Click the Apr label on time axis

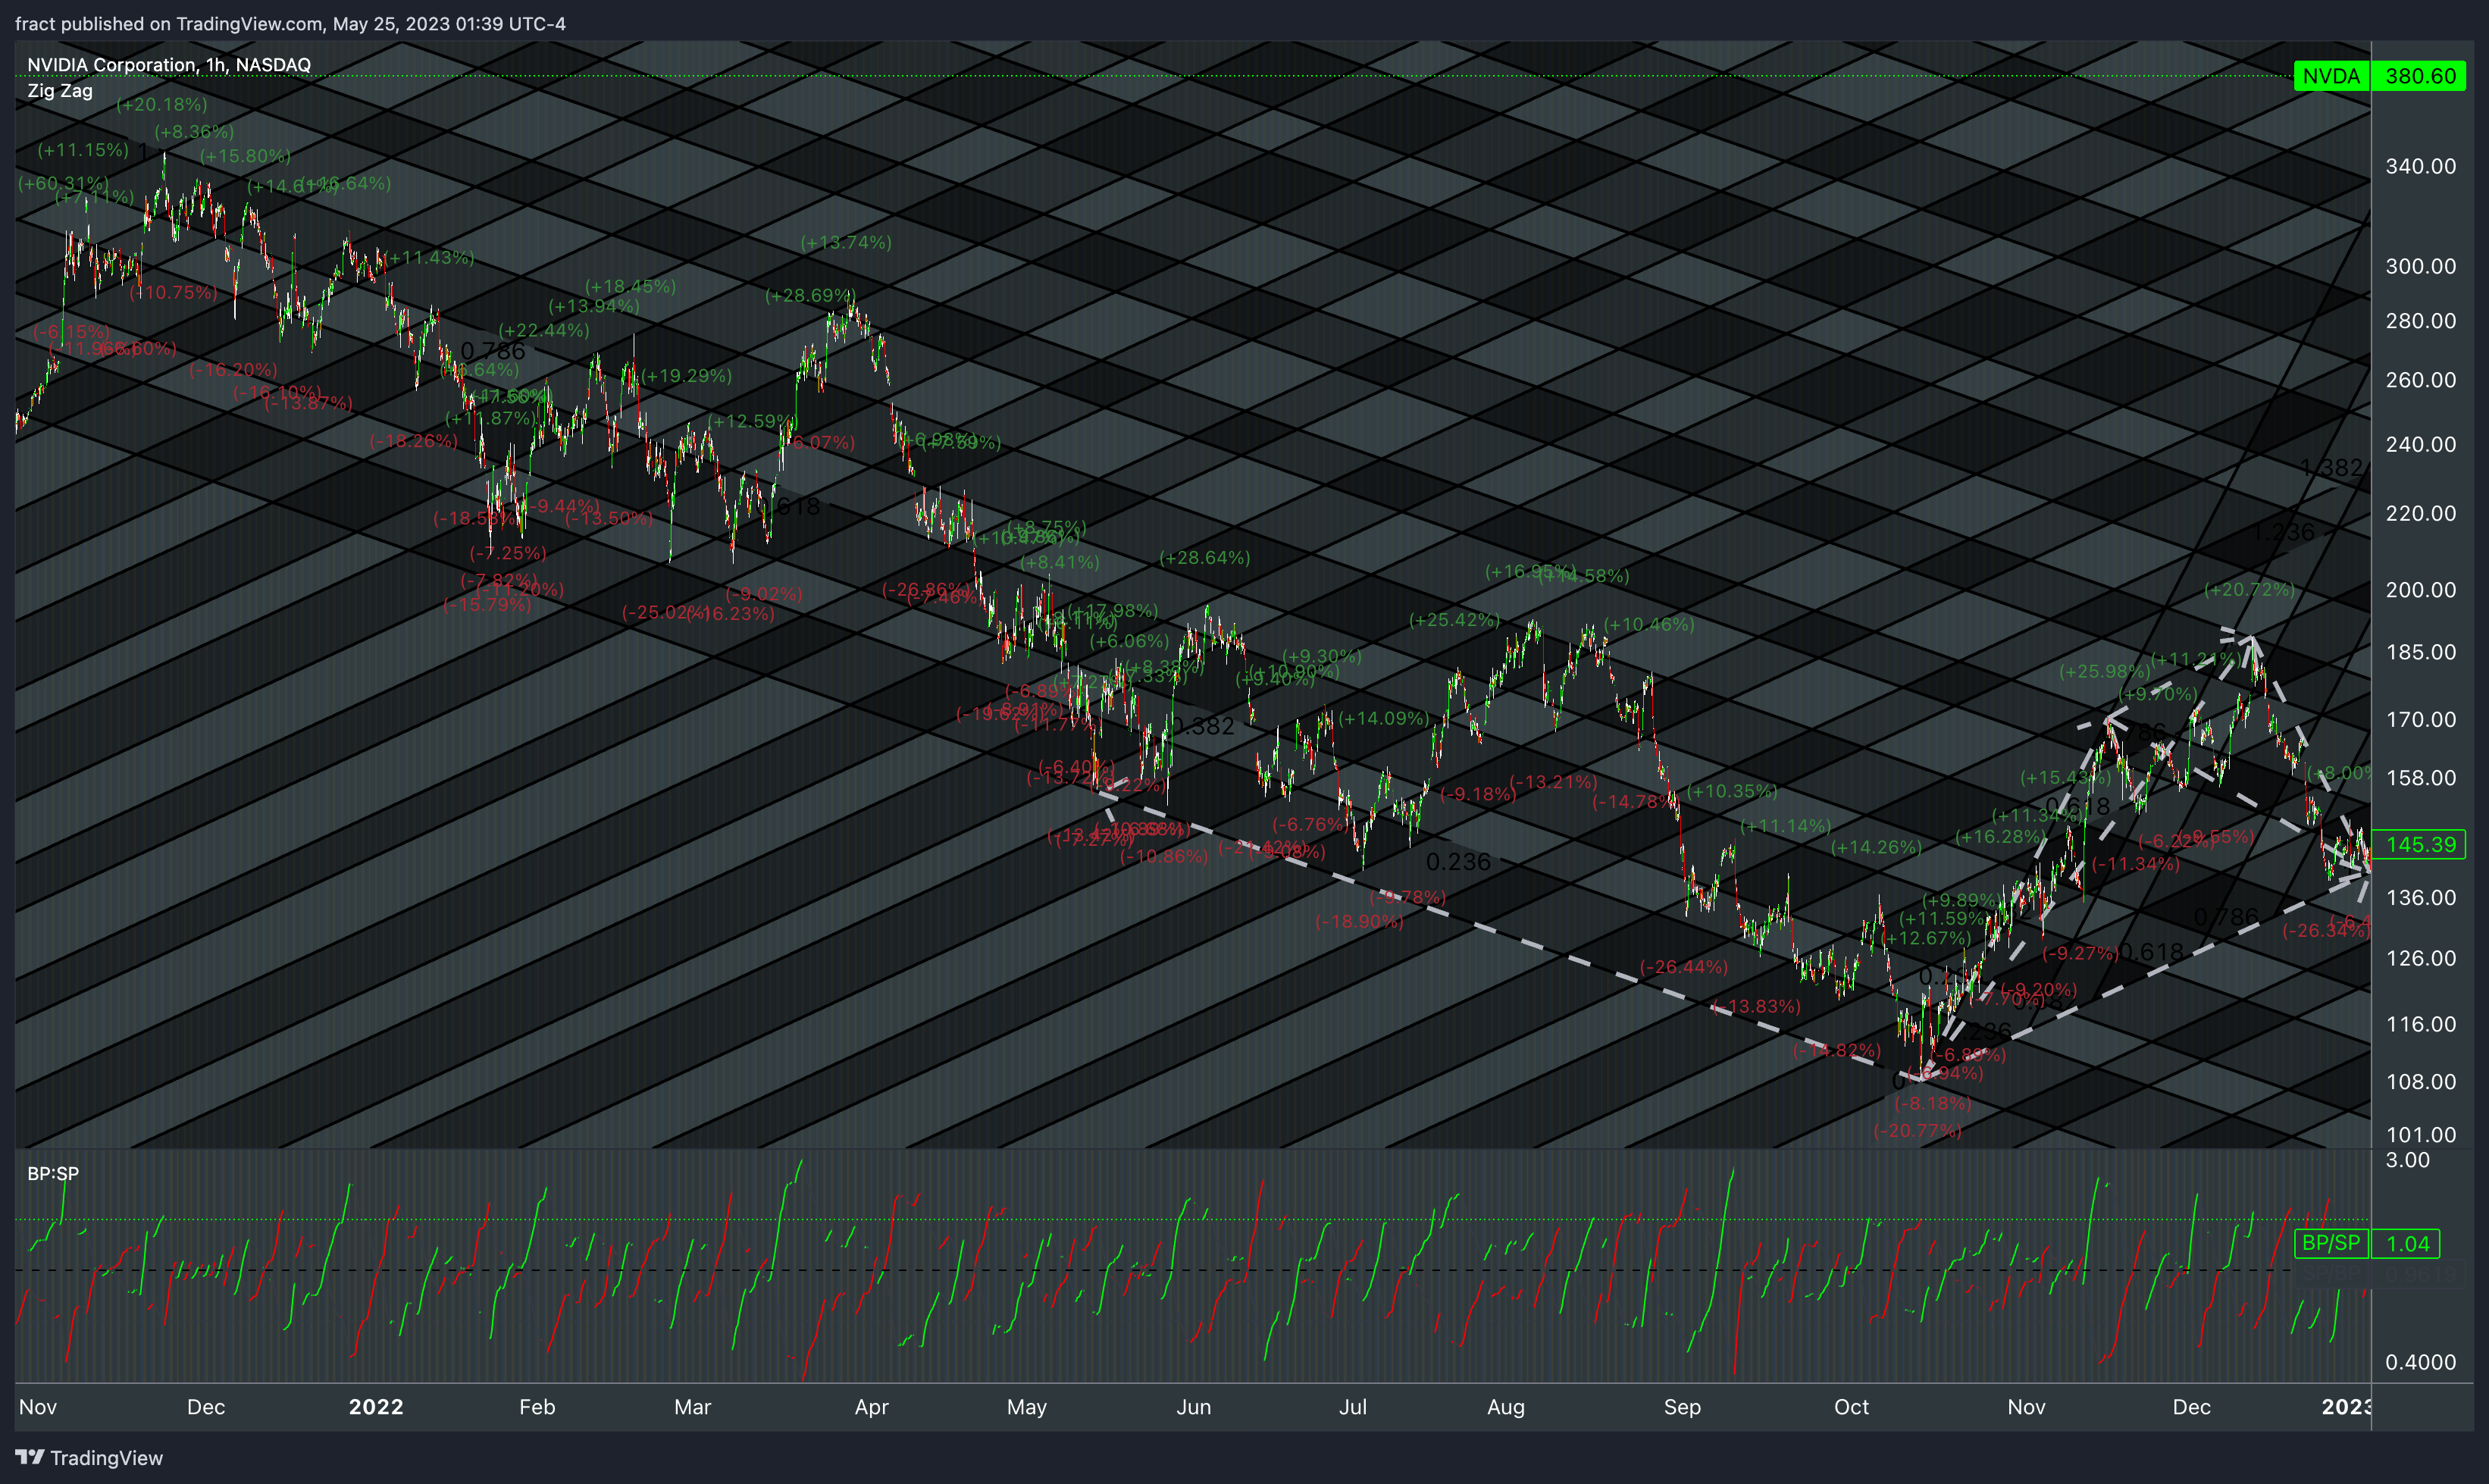871,1407
